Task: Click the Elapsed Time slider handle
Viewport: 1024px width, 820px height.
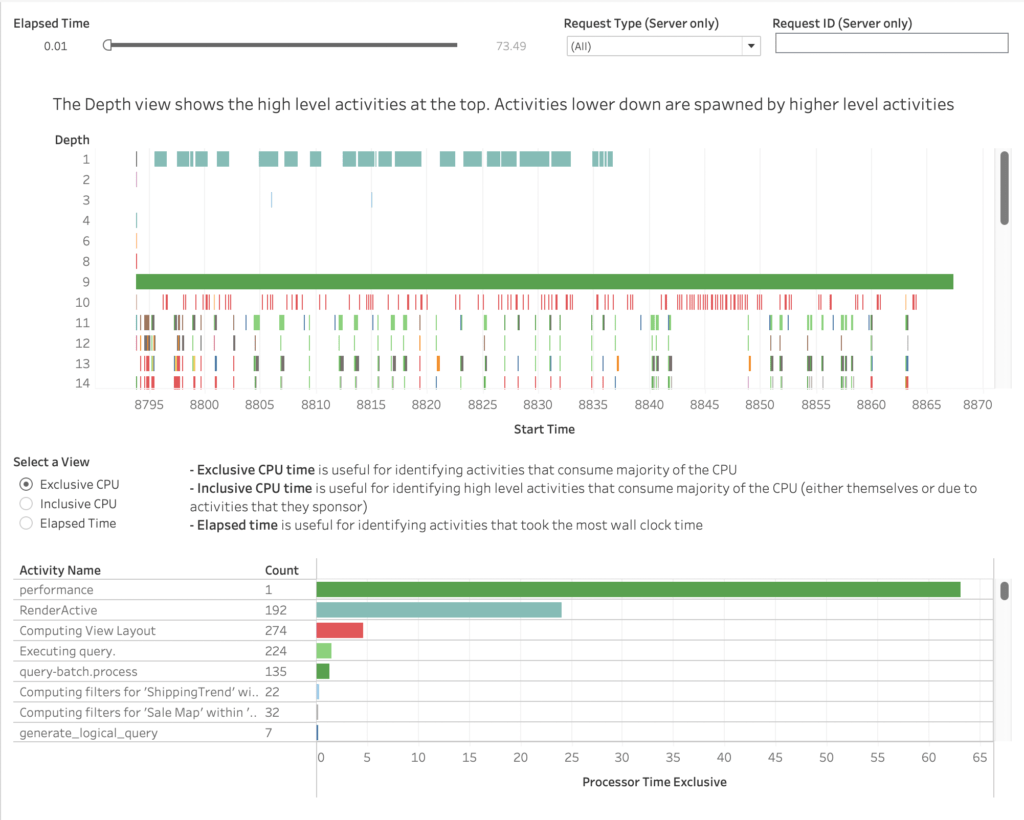Action: pos(107,45)
